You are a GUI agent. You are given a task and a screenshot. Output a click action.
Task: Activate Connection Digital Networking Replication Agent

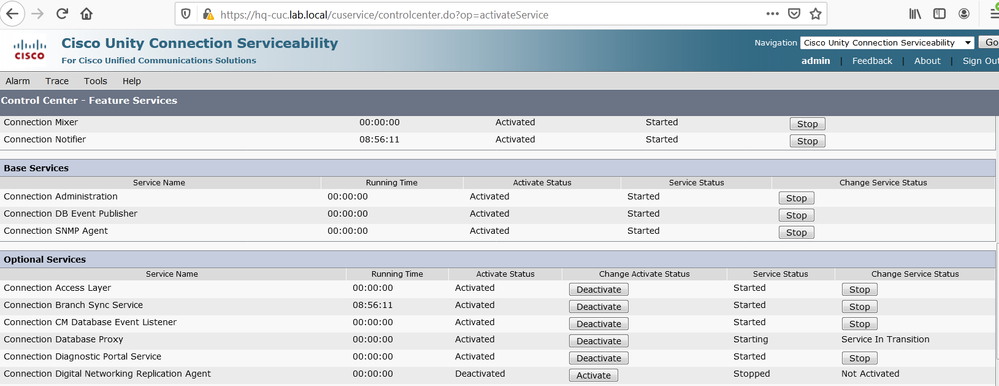593,375
